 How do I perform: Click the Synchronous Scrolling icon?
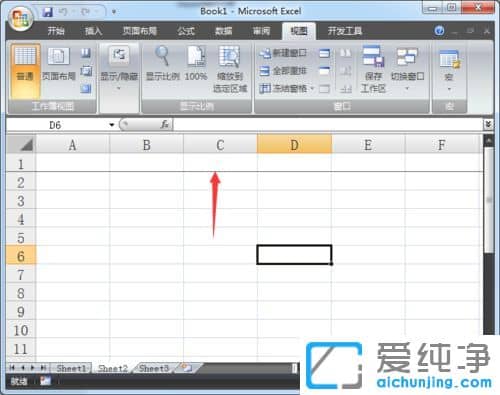346,71
